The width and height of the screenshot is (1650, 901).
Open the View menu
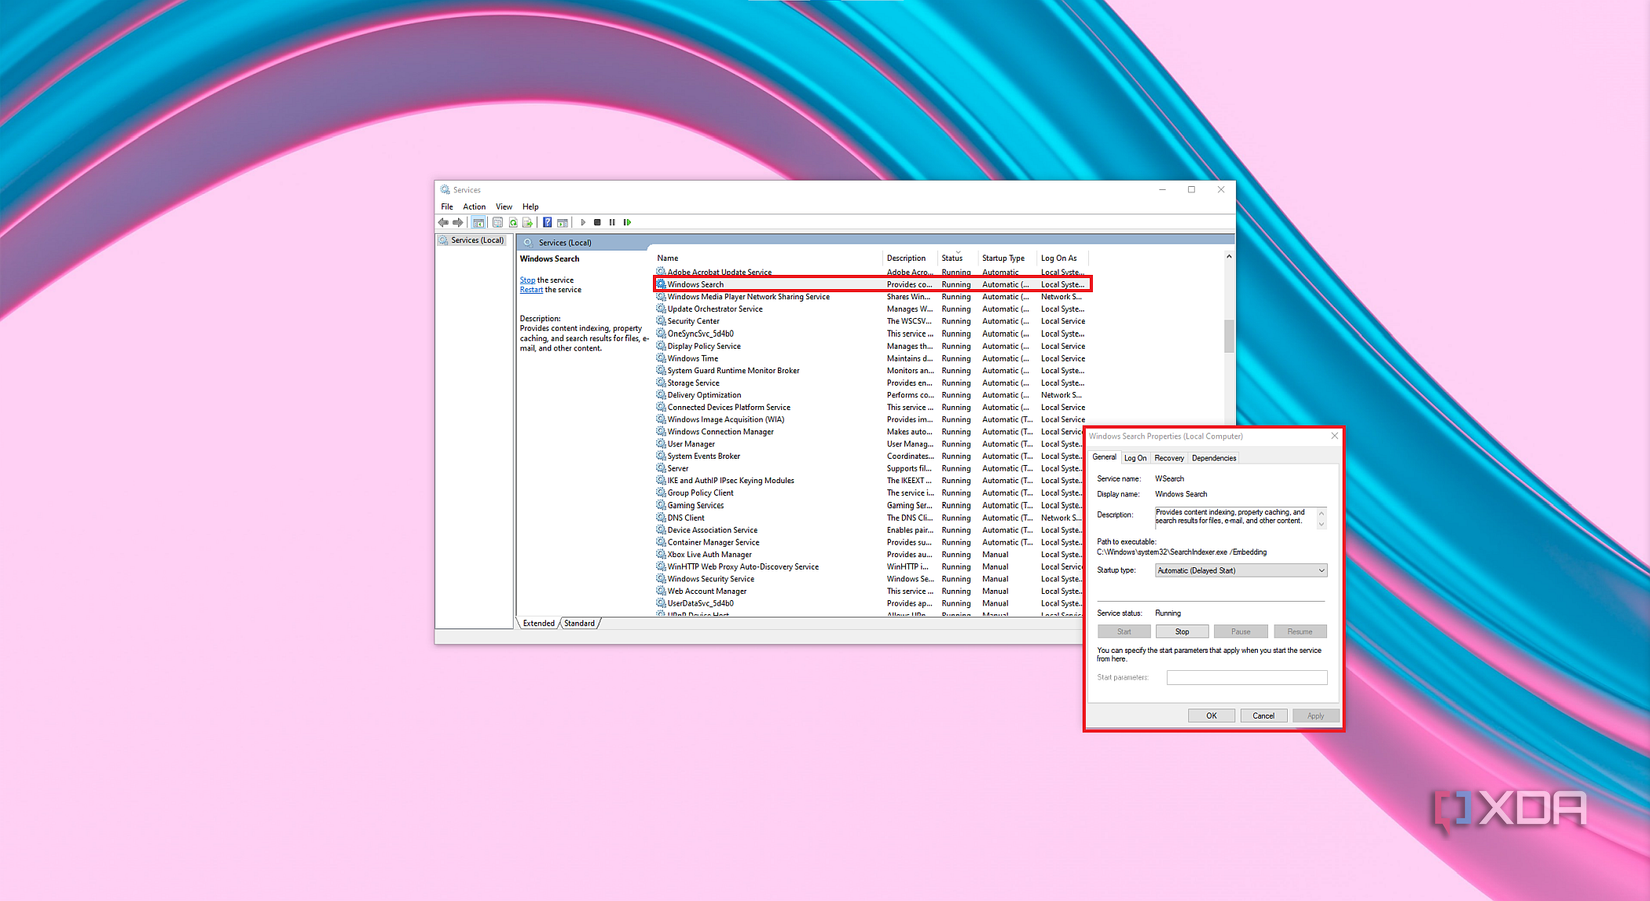(x=504, y=207)
